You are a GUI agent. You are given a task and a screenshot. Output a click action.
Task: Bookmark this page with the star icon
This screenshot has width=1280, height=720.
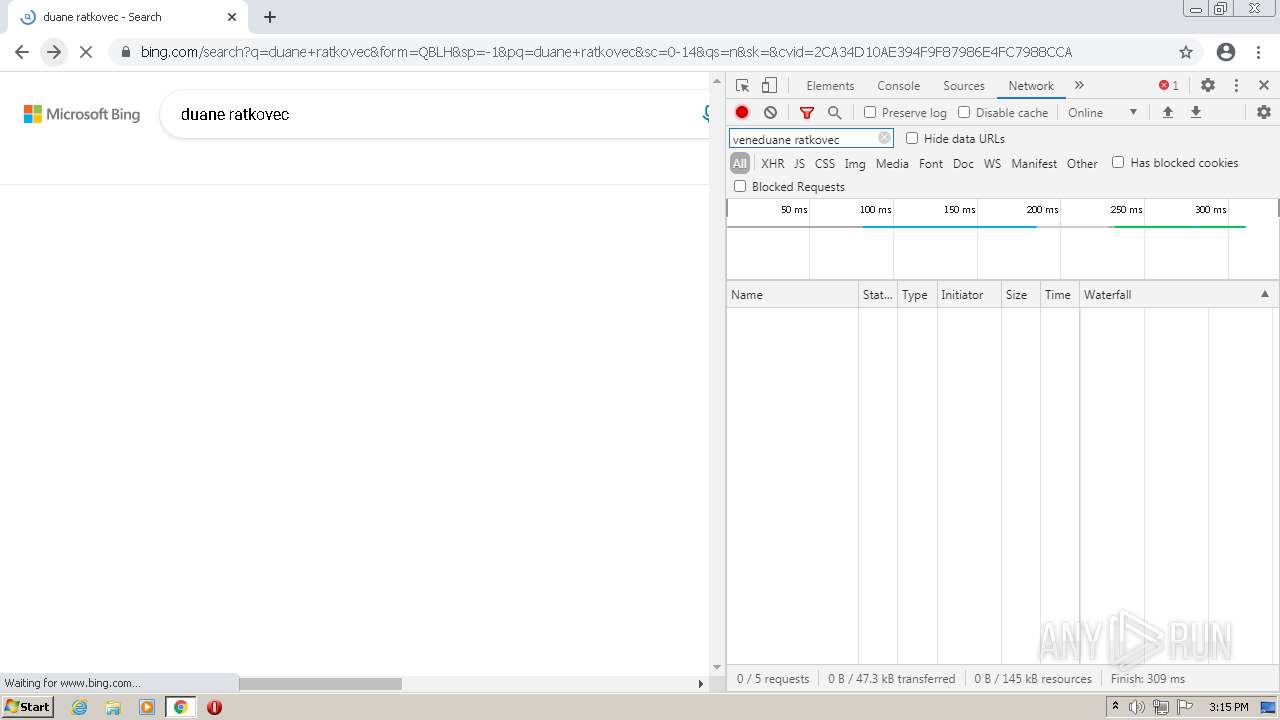[1186, 52]
